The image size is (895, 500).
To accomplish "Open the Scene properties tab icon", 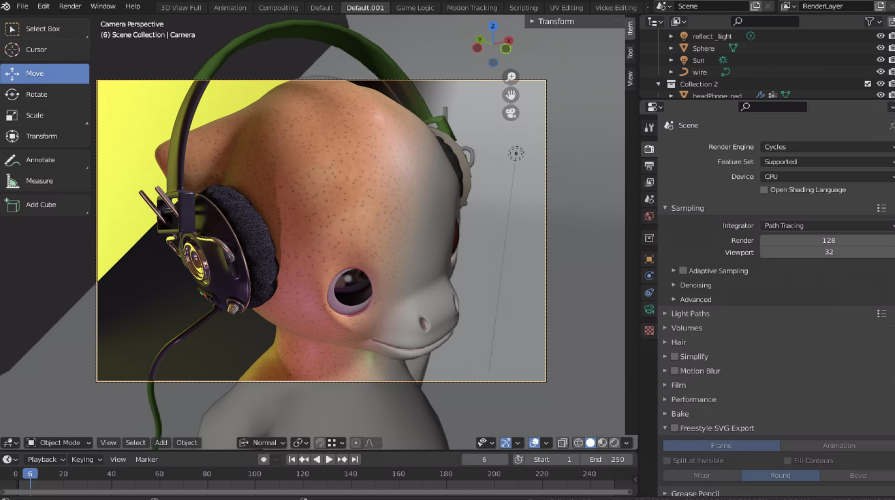I will 649,199.
